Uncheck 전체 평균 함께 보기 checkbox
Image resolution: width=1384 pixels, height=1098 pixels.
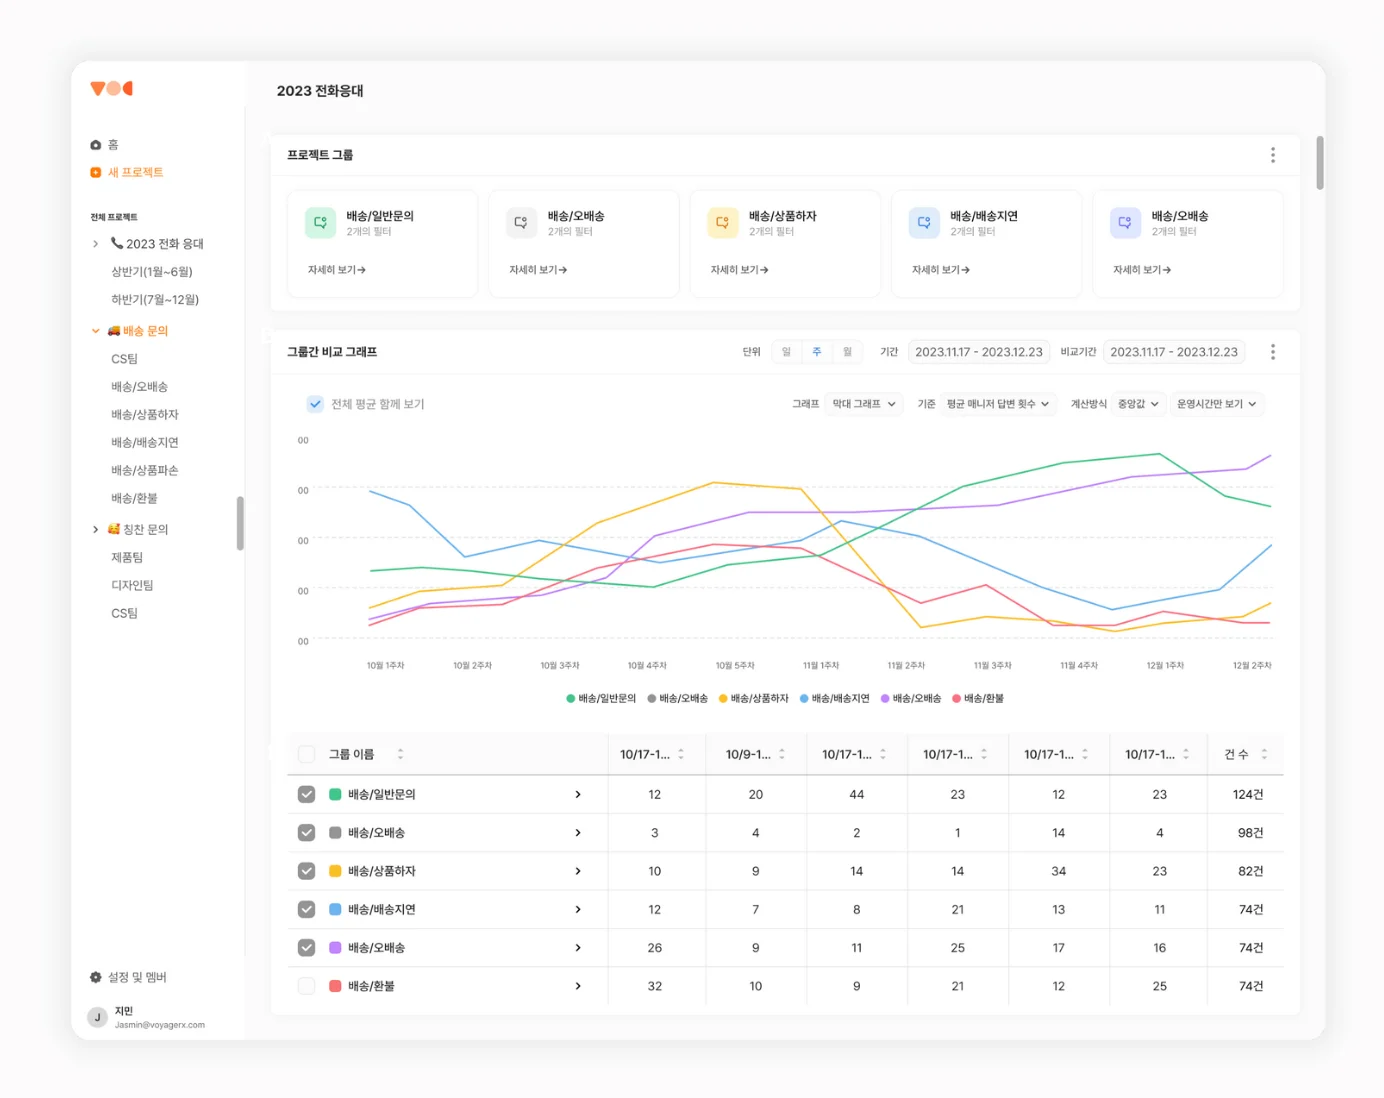click(x=315, y=404)
